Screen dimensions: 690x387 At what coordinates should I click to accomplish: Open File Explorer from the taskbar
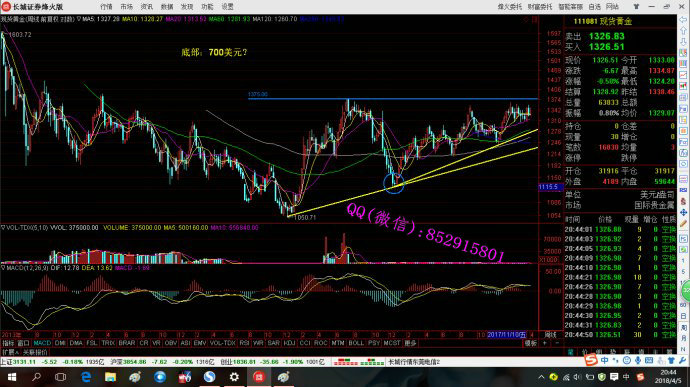click(110, 377)
